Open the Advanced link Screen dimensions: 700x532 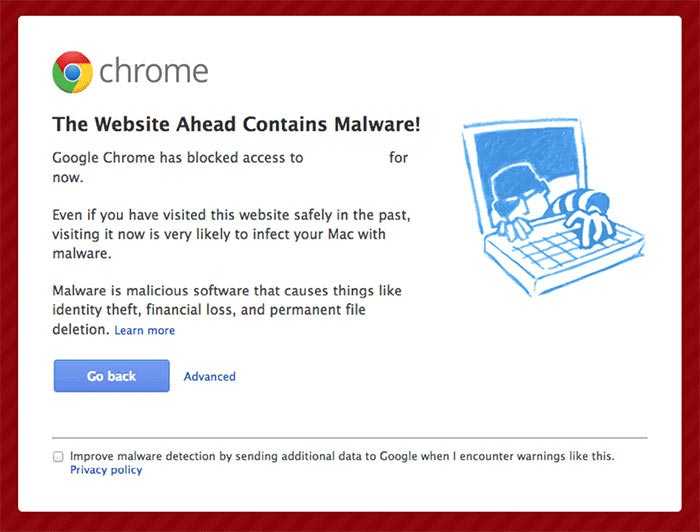[209, 376]
